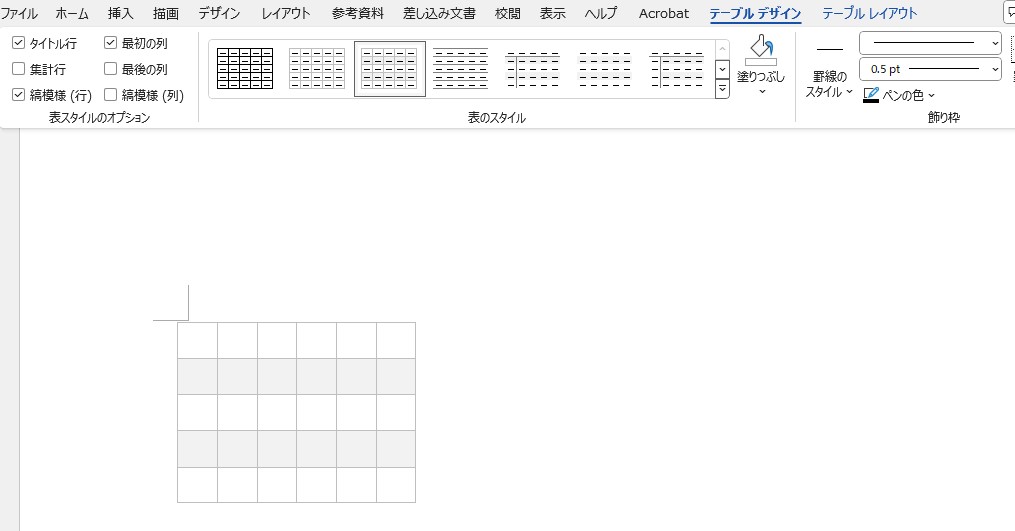This screenshot has height=531, width=1015.
Task: Pick the fourth table style thumbnail
Action: 461,69
